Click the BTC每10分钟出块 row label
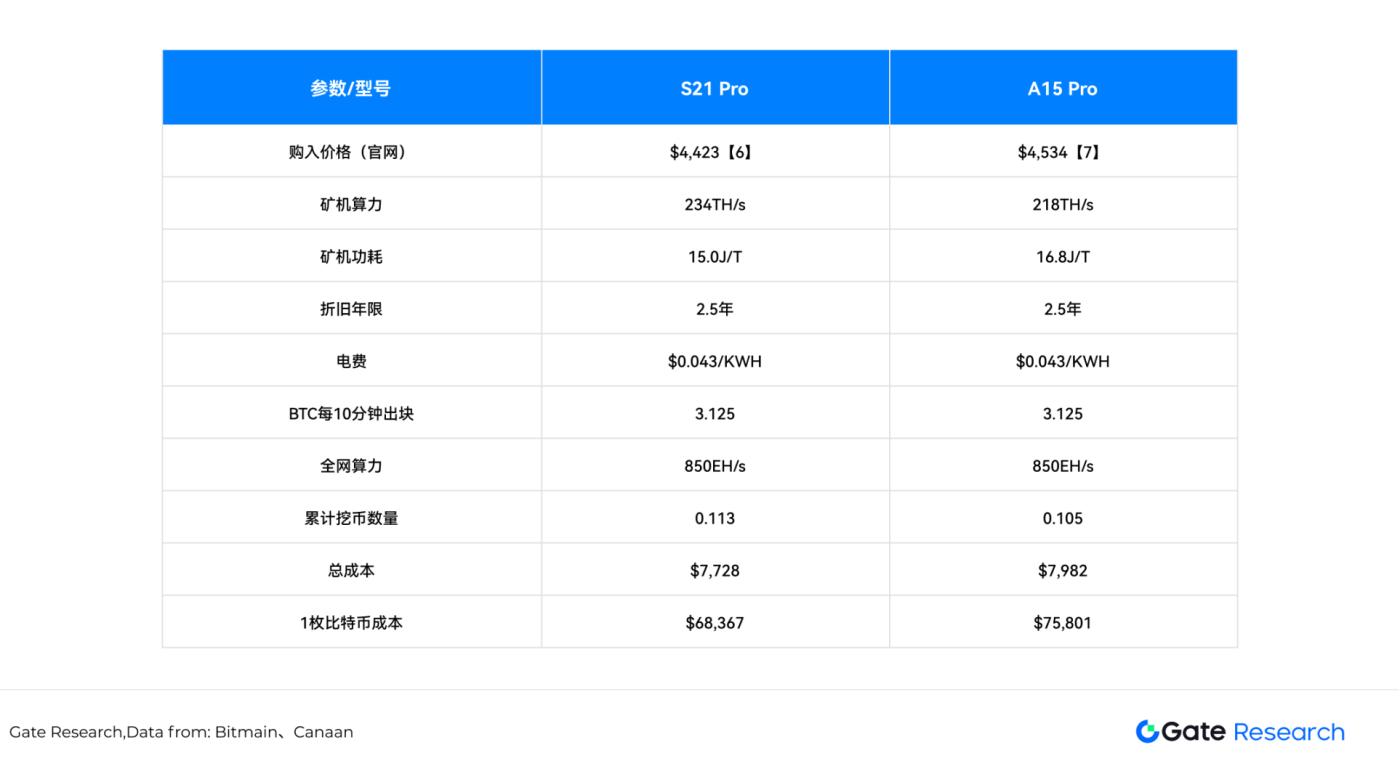The height and width of the screenshot is (774, 1400). point(350,412)
